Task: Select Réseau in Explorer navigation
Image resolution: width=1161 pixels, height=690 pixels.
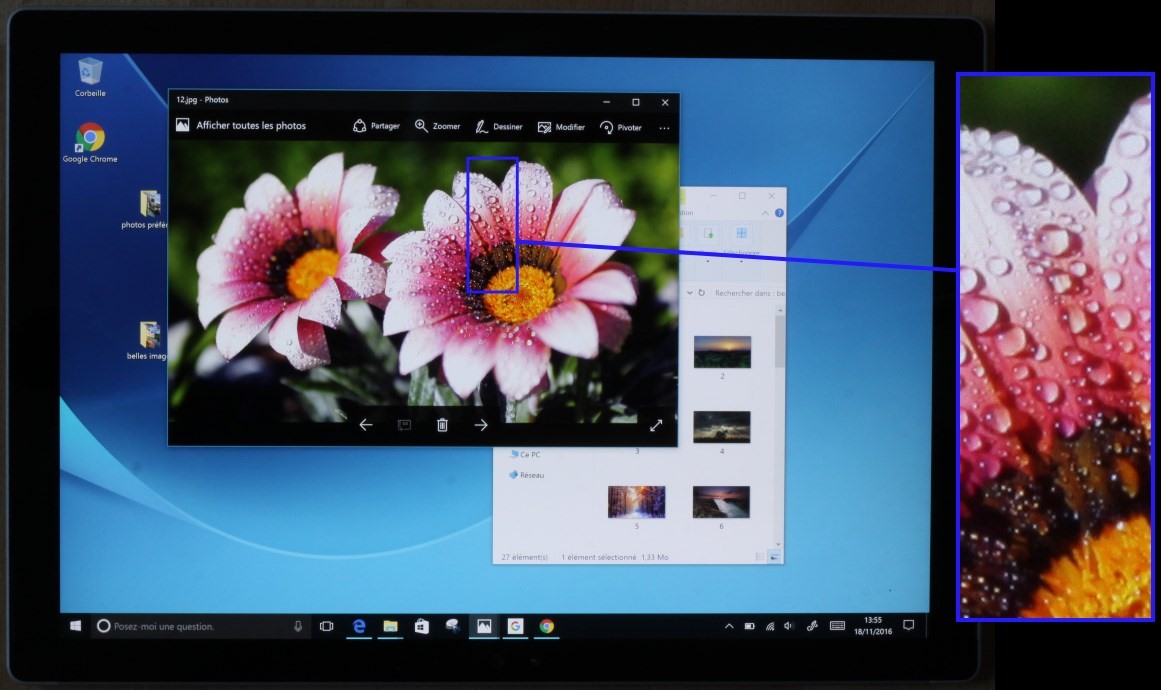Action: pyautogui.click(x=526, y=475)
